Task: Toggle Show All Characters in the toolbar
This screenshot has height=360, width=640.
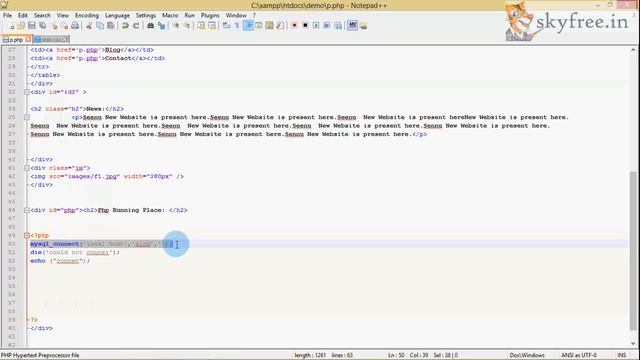Action: [x=237, y=26]
